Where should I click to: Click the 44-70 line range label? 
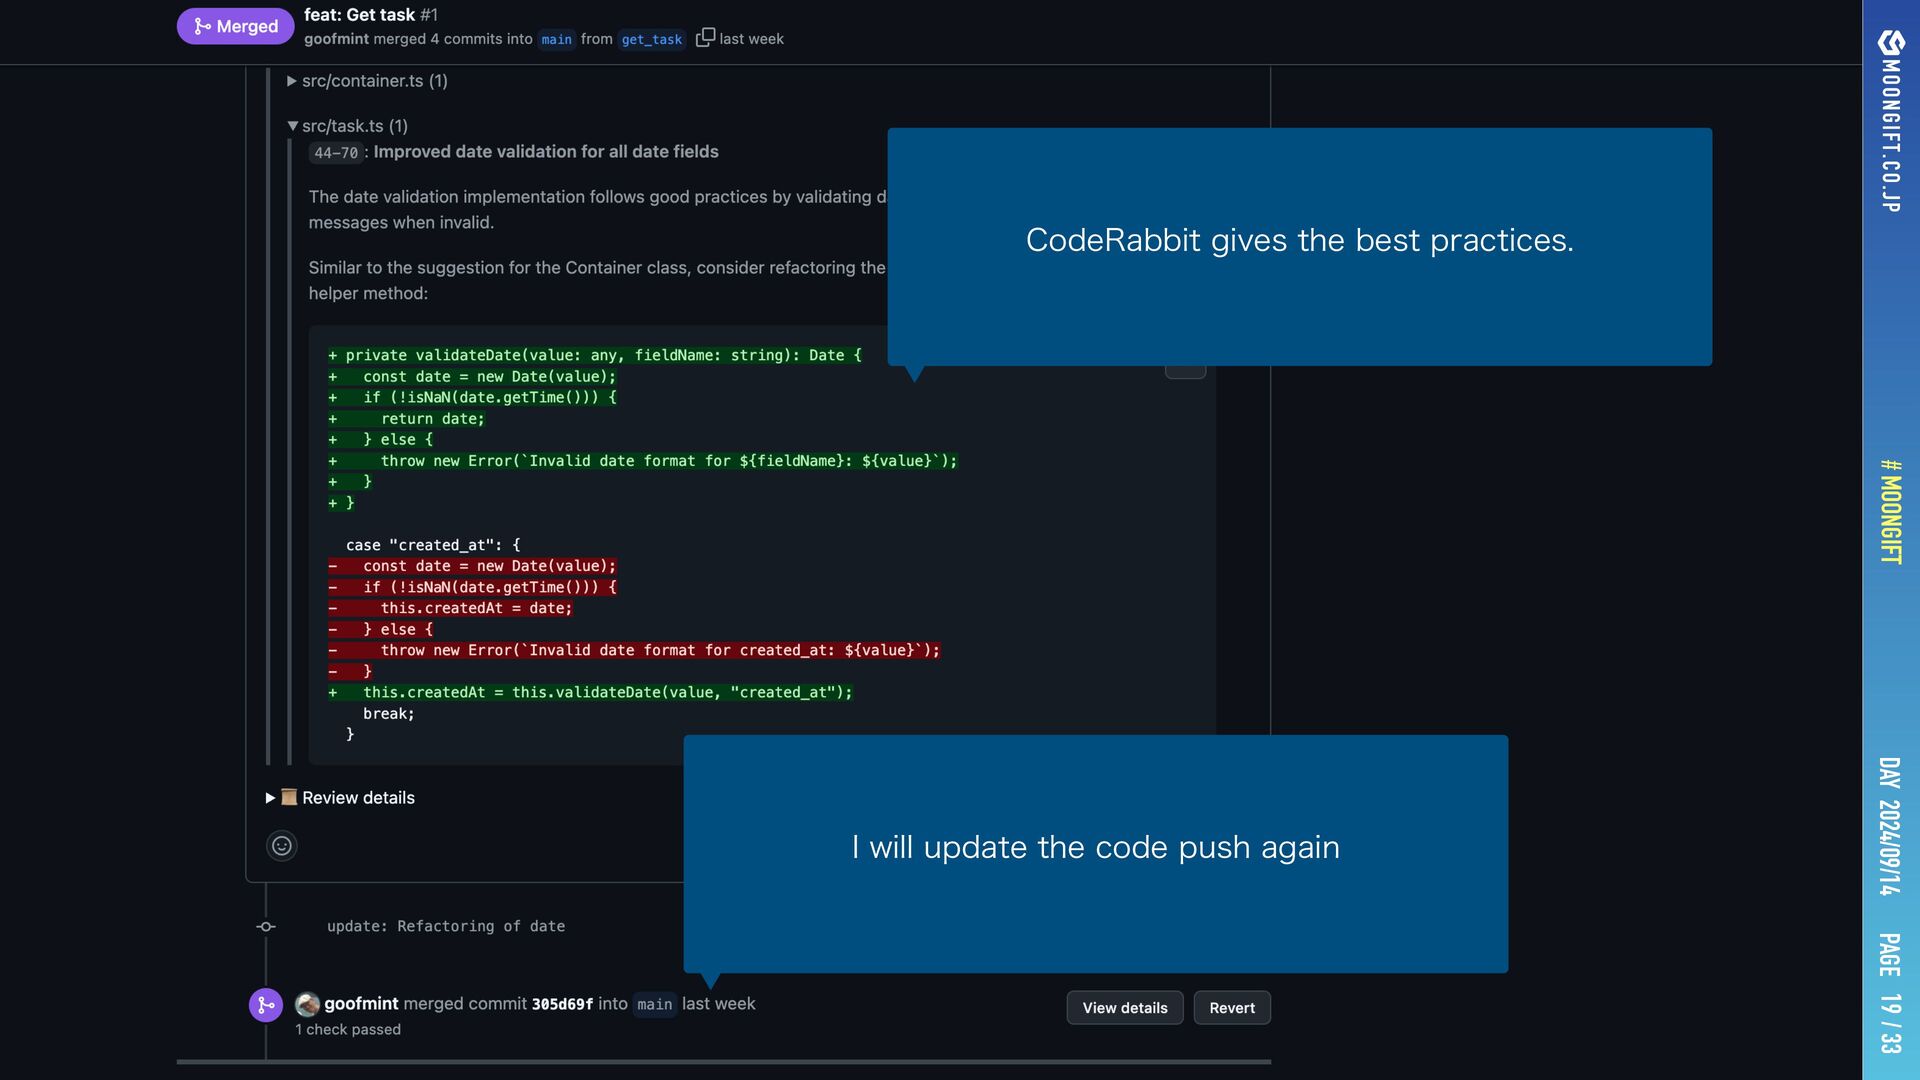(335, 153)
